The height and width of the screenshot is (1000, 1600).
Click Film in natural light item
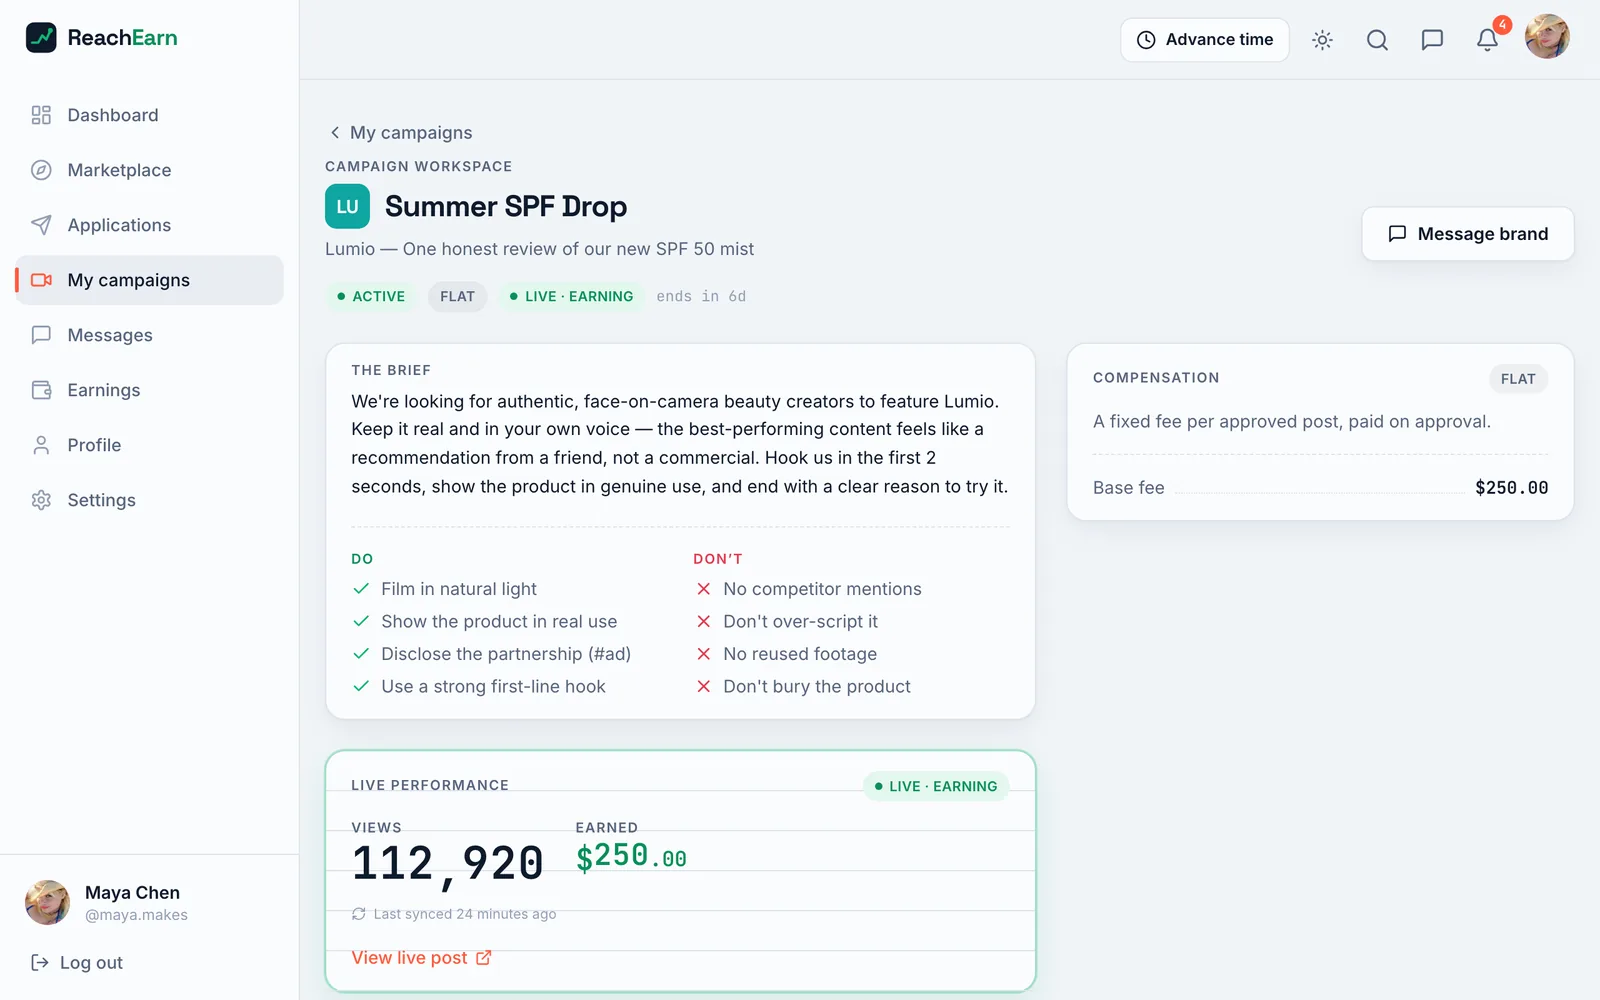[x=446, y=589]
